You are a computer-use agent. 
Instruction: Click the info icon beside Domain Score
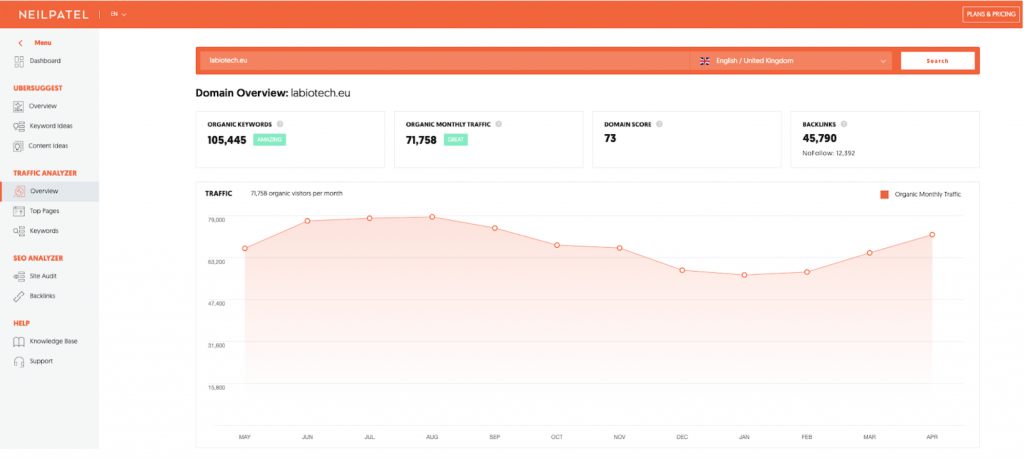click(x=659, y=123)
